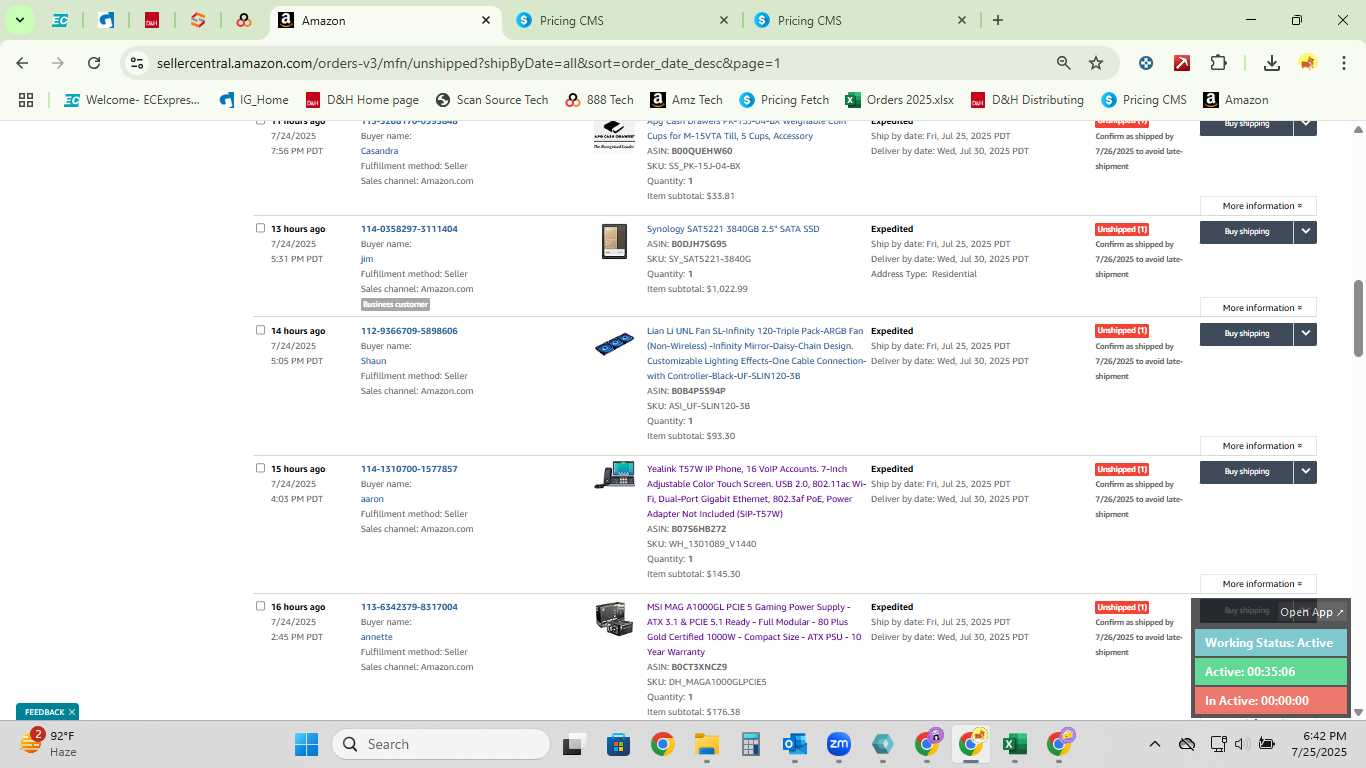Open Excel from the taskbar
This screenshot has width=1366, height=768.
click(1014, 744)
